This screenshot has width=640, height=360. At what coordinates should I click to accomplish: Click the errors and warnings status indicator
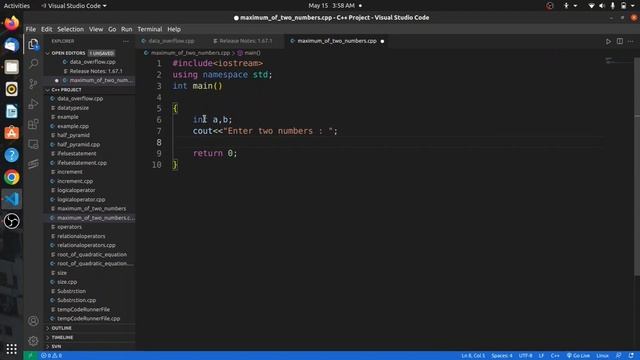51,356
